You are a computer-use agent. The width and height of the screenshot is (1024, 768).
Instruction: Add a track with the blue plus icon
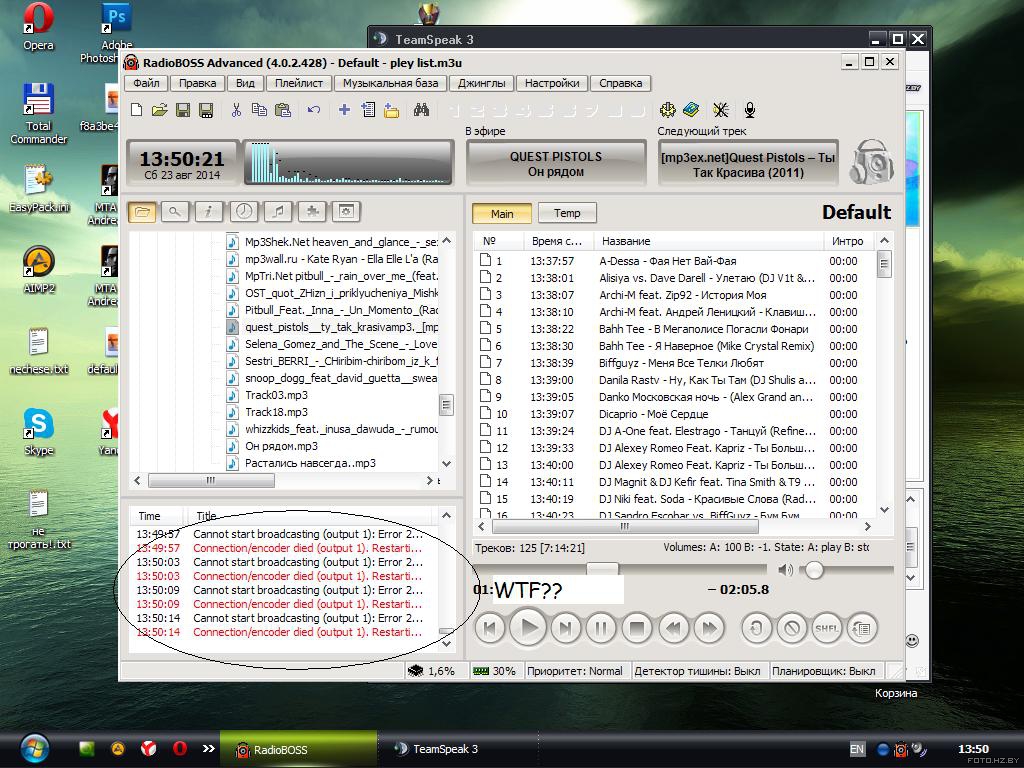click(x=344, y=110)
